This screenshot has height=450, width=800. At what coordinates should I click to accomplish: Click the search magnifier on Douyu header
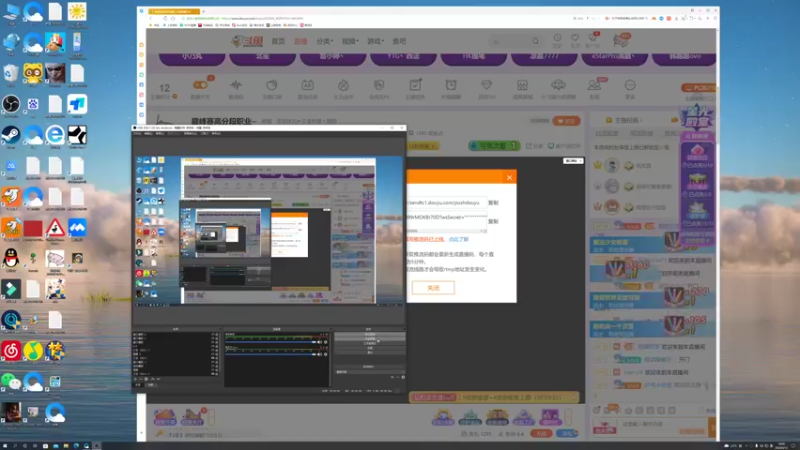[x=535, y=41]
